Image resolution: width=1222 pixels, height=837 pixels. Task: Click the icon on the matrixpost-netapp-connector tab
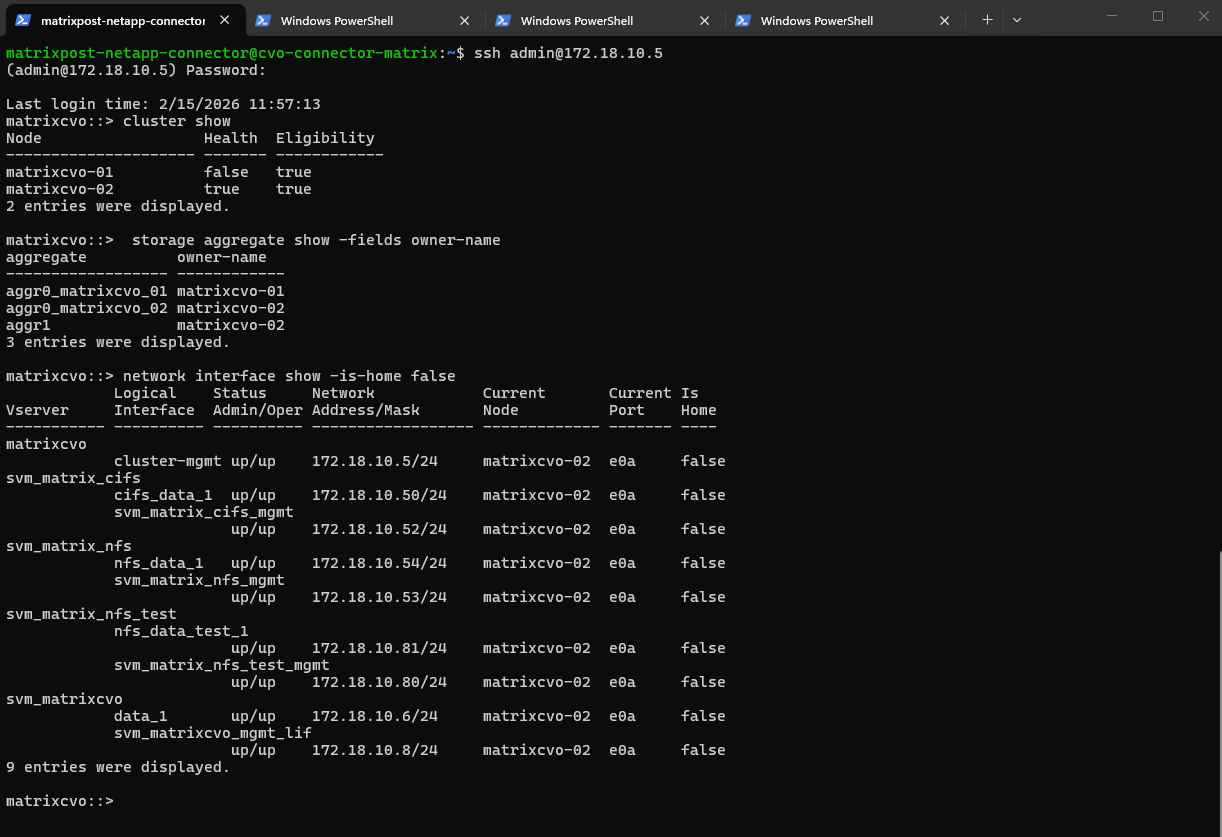22,20
